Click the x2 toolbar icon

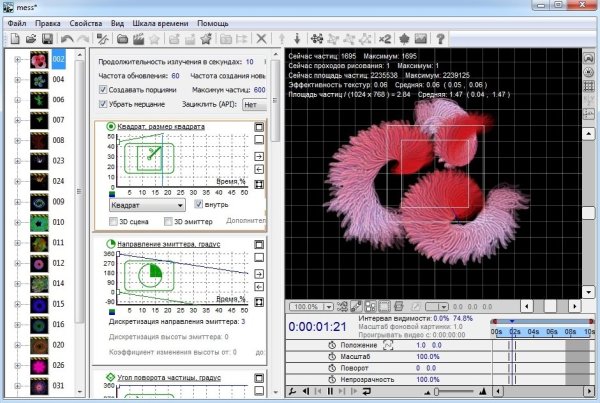pyautogui.click(x=385, y=38)
